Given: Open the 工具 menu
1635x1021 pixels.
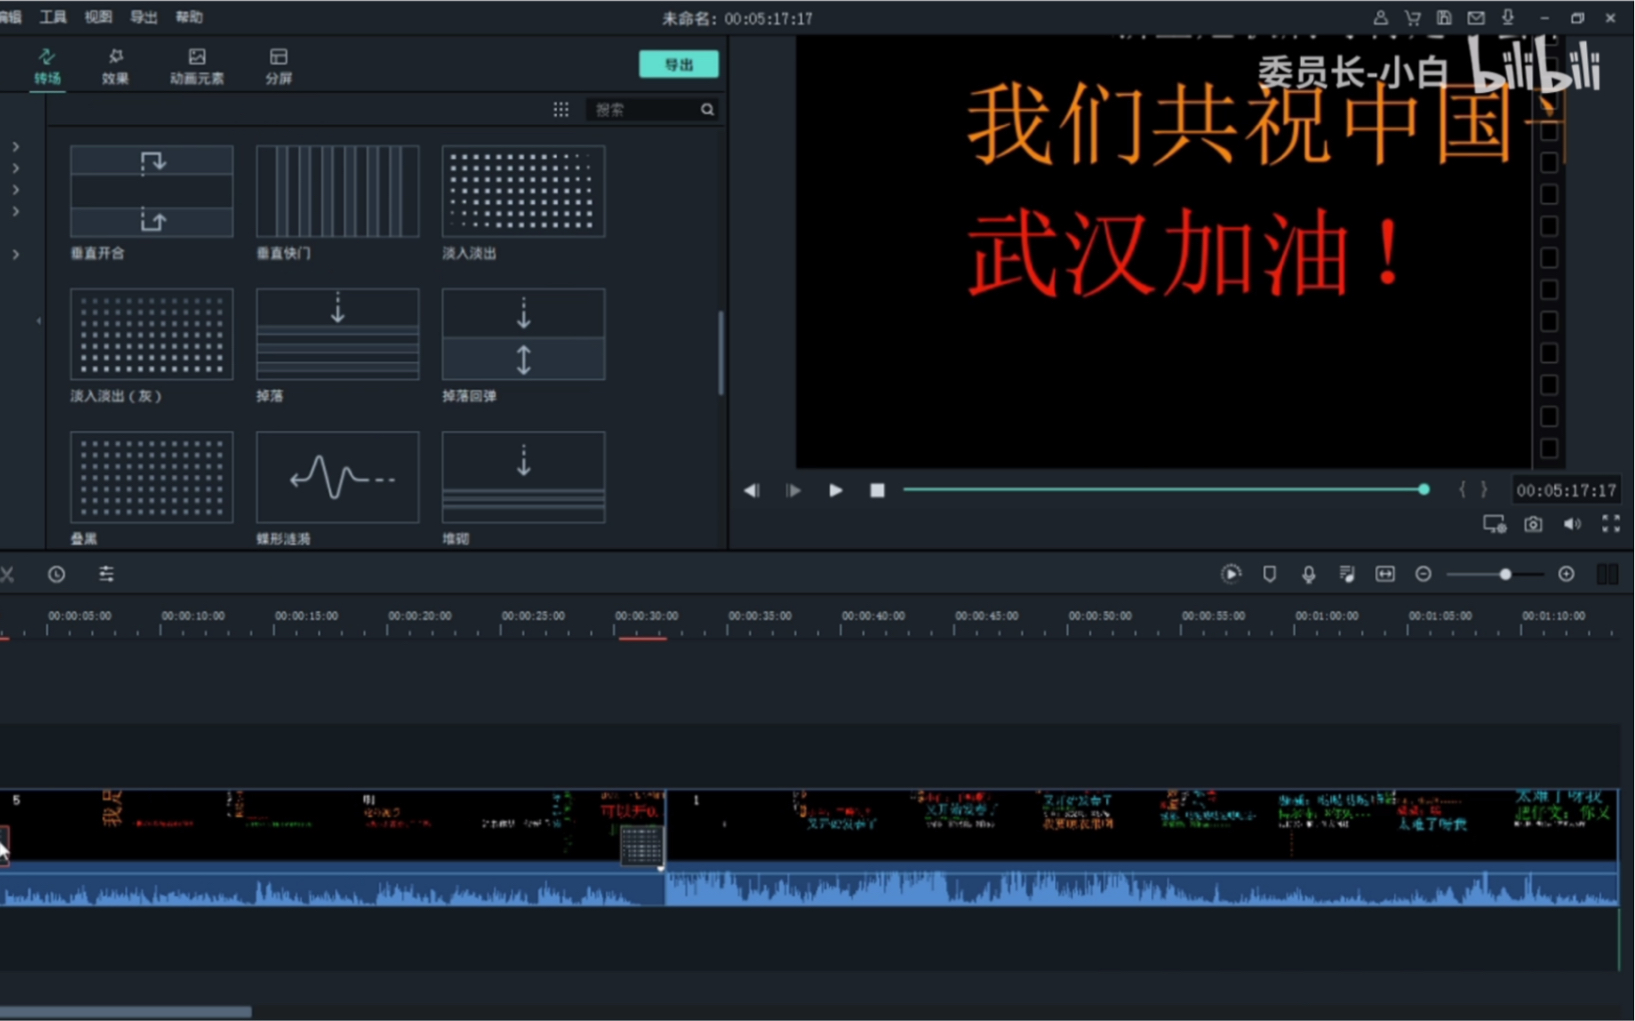Looking at the screenshot, I should point(53,17).
